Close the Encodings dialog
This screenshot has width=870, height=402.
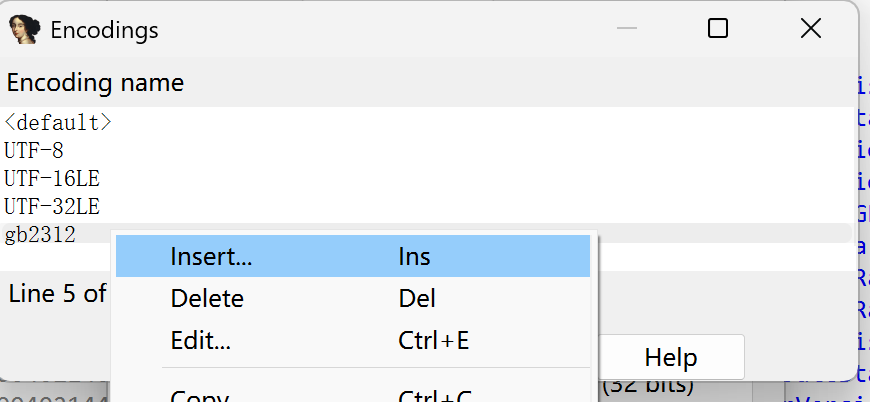[811, 28]
